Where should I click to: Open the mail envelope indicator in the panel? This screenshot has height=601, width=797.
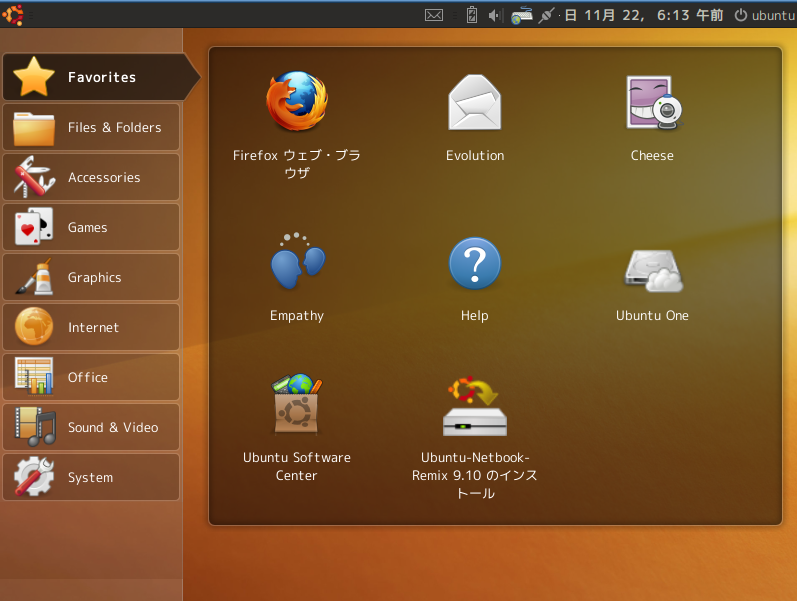click(x=434, y=15)
